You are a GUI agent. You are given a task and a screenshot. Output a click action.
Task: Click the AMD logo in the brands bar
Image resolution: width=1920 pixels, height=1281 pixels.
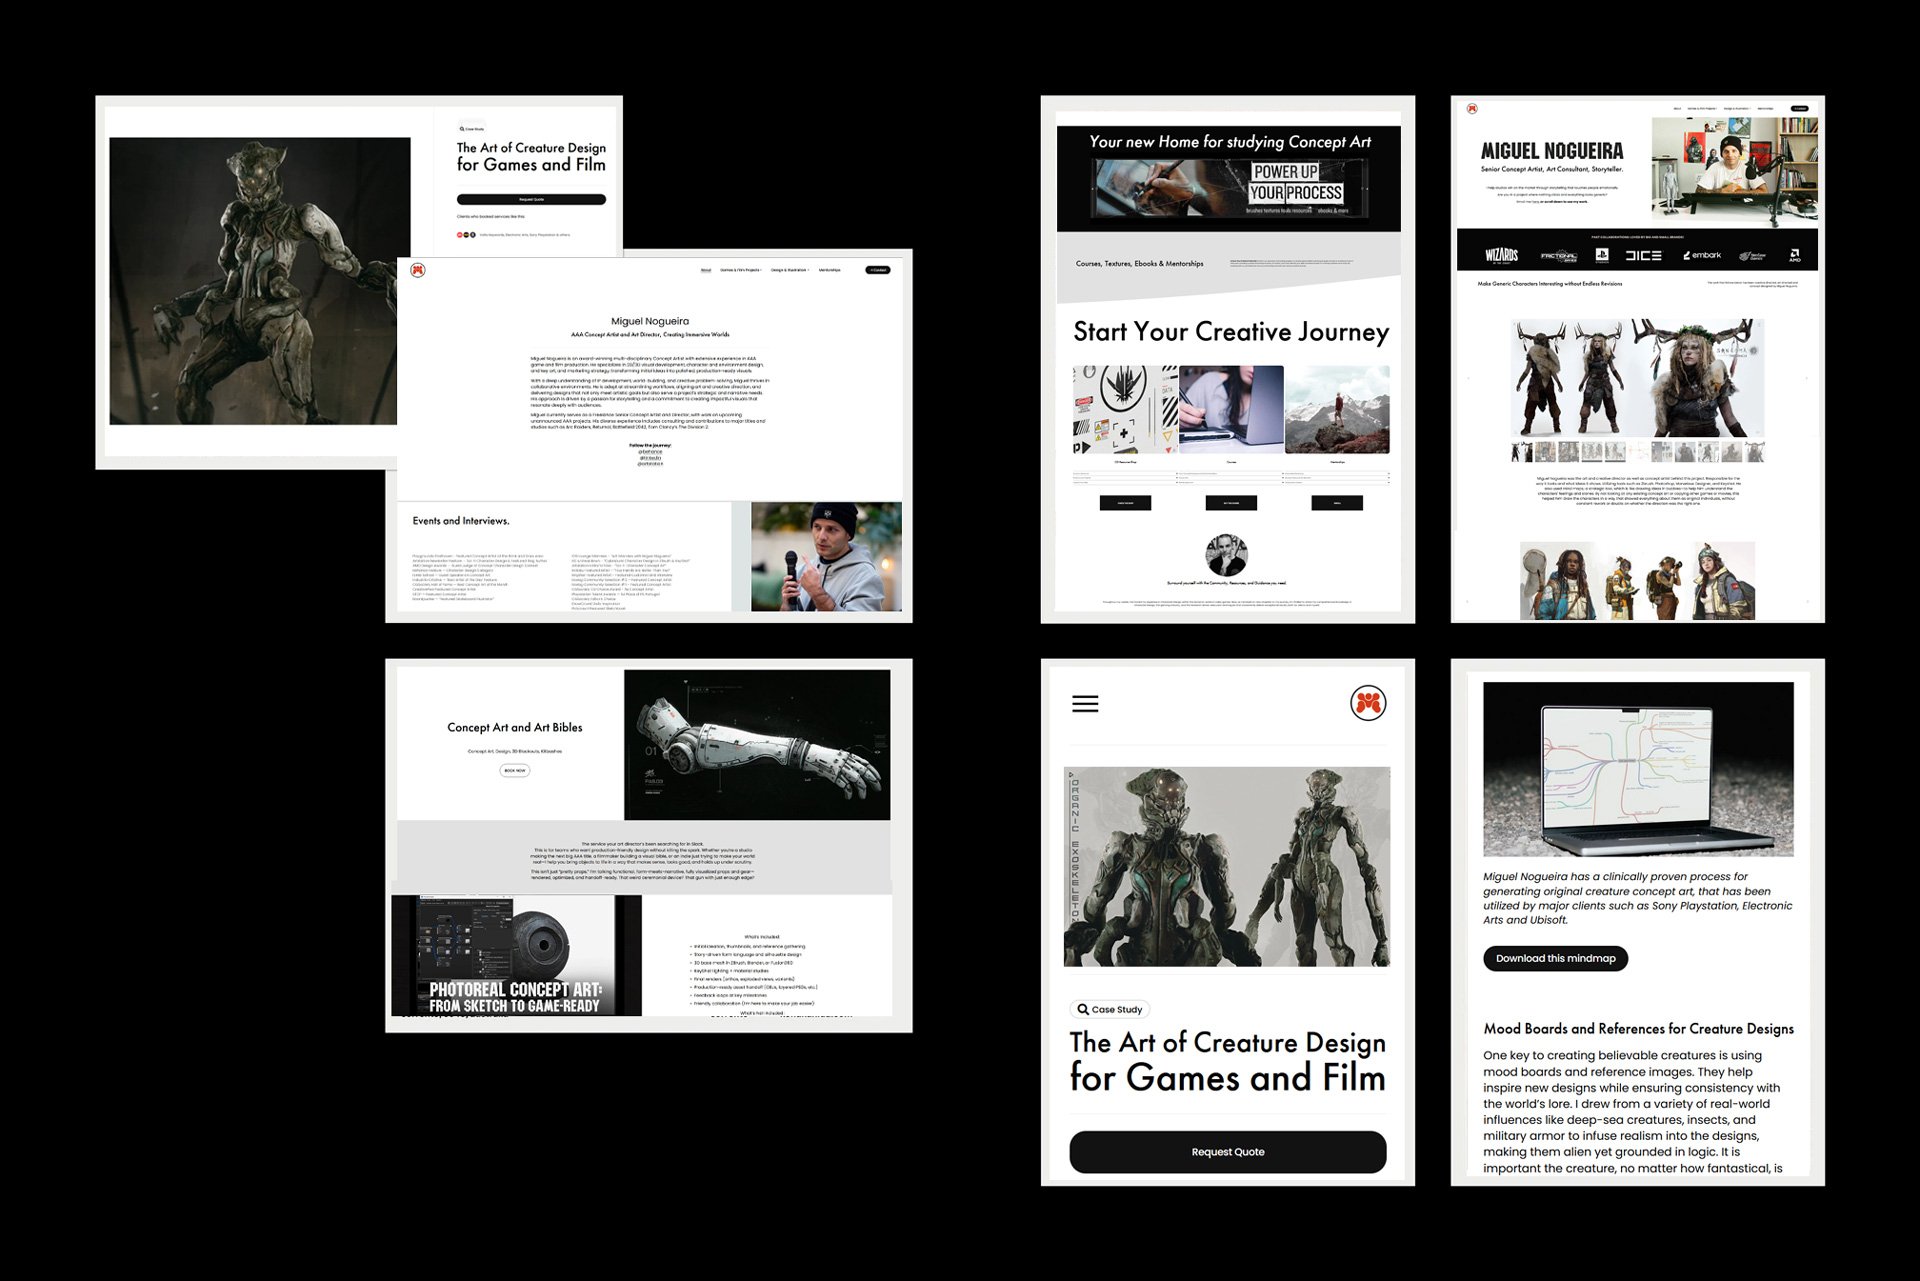[1794, 256]
